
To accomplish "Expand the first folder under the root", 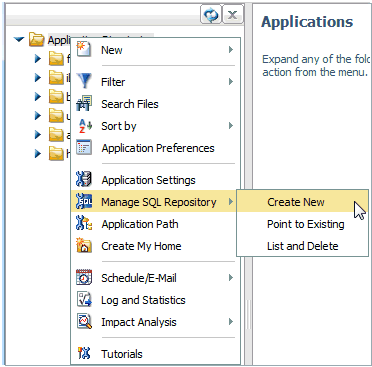I will (x=38, y=59).
